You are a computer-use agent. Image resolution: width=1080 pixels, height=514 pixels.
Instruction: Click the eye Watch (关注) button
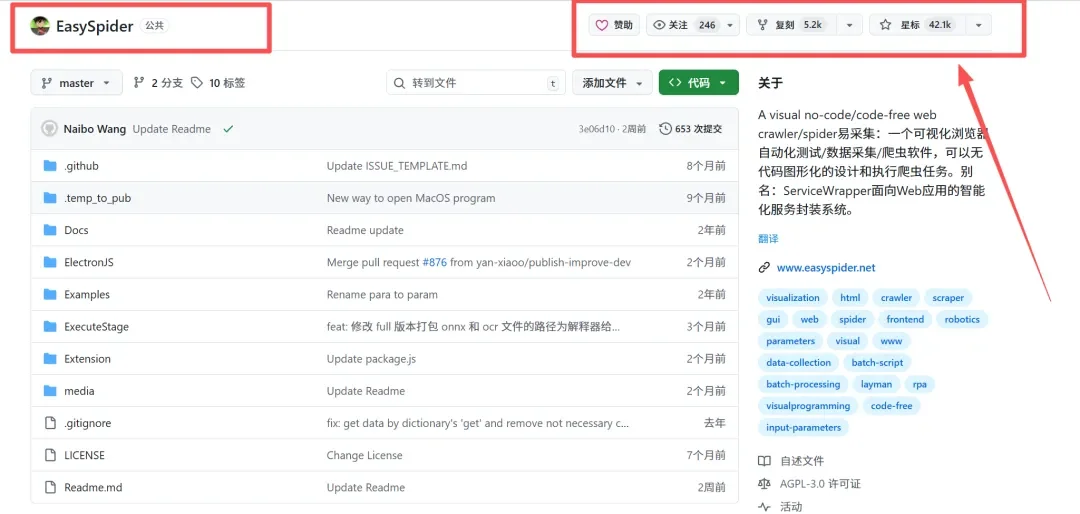click(683, 25)
